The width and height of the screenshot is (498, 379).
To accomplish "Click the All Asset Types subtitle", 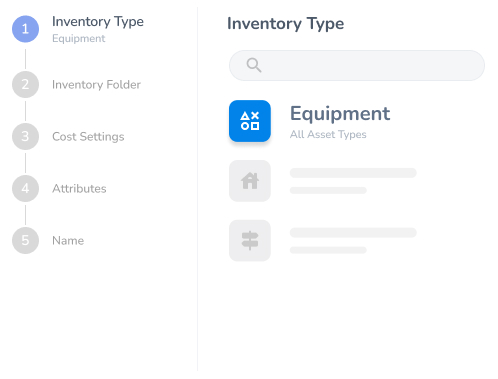I will coord(328,134).
